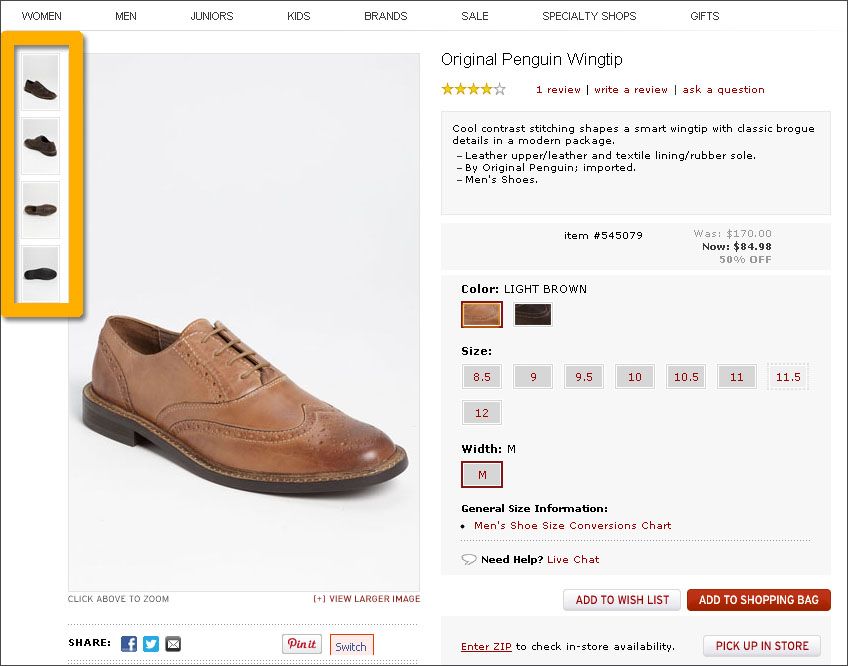Share product via Twitter icon
848x666 pixels.
point(151,644)
